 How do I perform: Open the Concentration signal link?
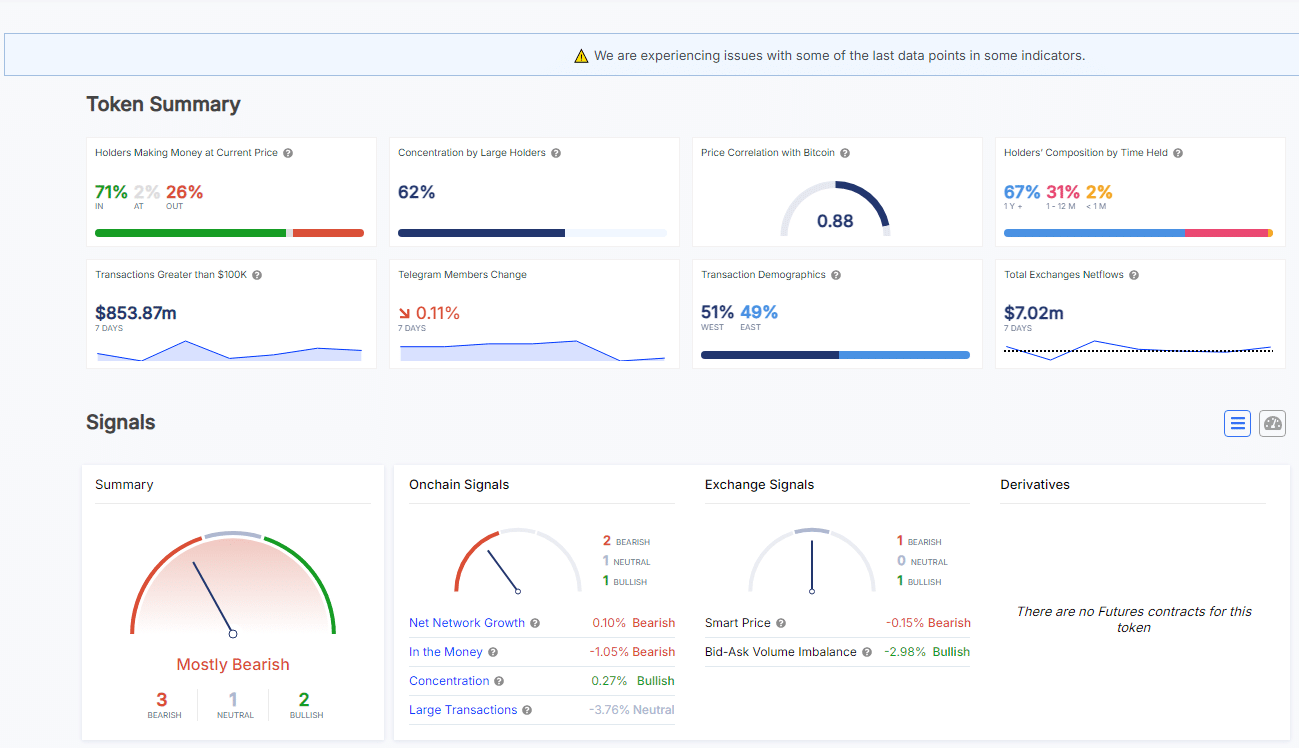click(449, 681)
